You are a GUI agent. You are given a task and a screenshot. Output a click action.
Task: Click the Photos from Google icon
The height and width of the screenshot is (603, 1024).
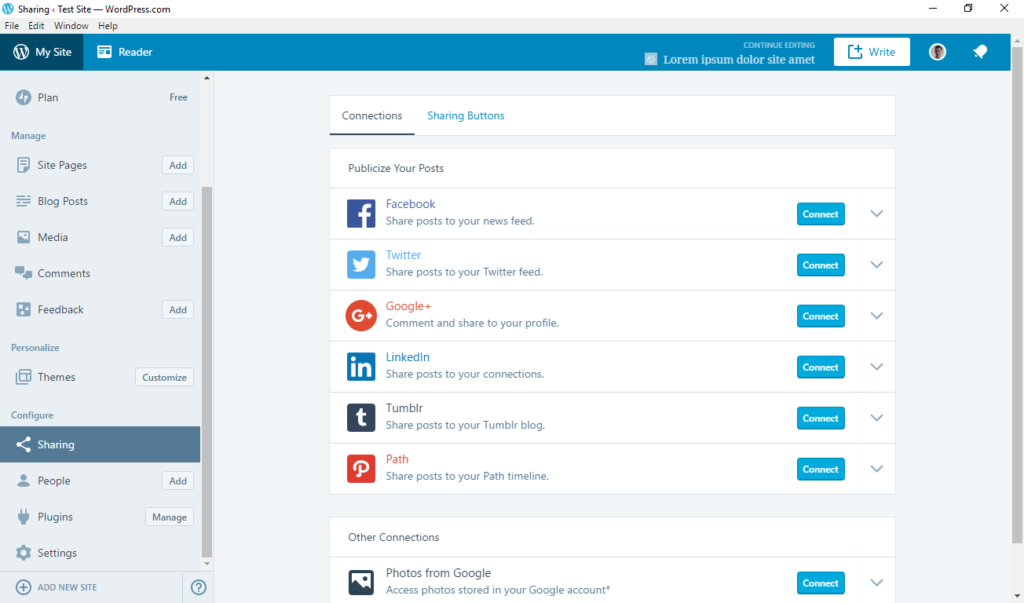tap(361, 582)
